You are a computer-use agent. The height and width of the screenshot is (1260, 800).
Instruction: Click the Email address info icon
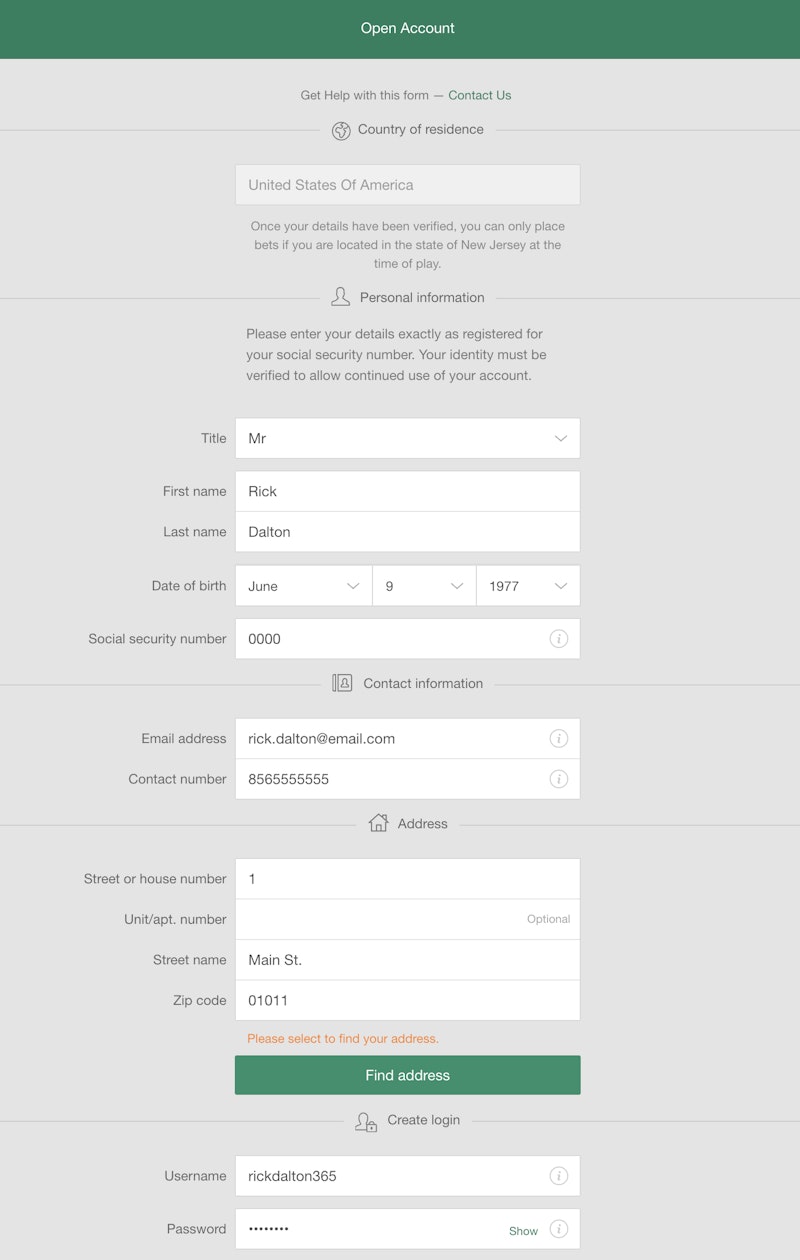tap(559, 739)
